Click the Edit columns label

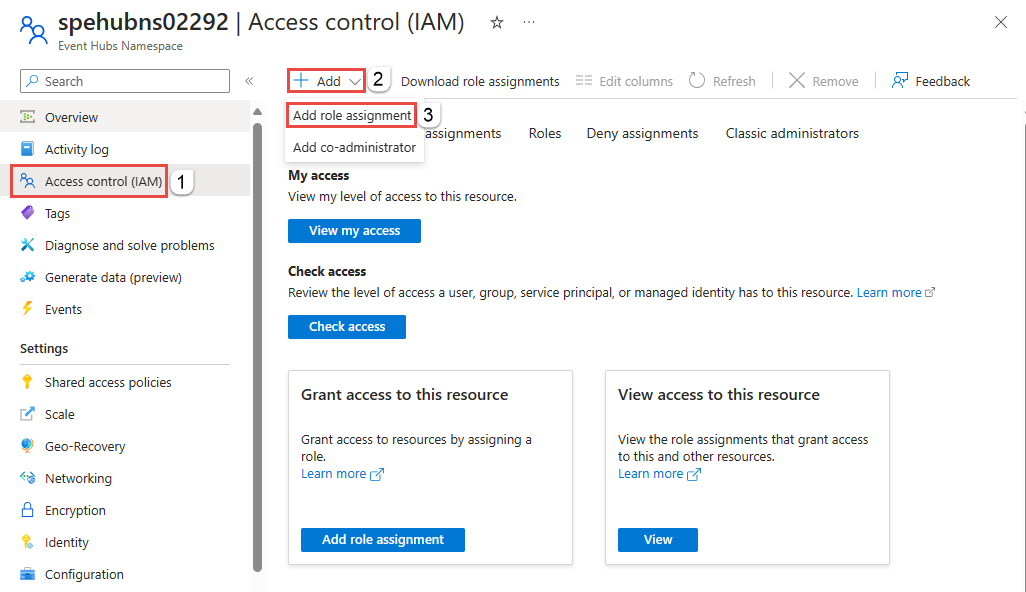pos(636,81)
